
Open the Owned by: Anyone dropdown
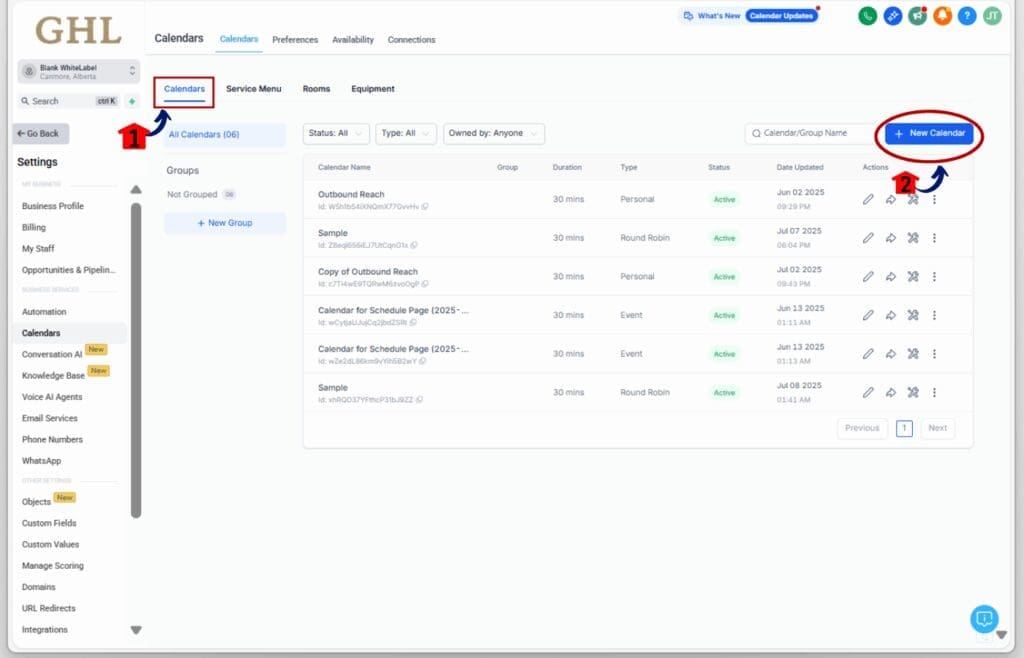click(x=494, y=133)
